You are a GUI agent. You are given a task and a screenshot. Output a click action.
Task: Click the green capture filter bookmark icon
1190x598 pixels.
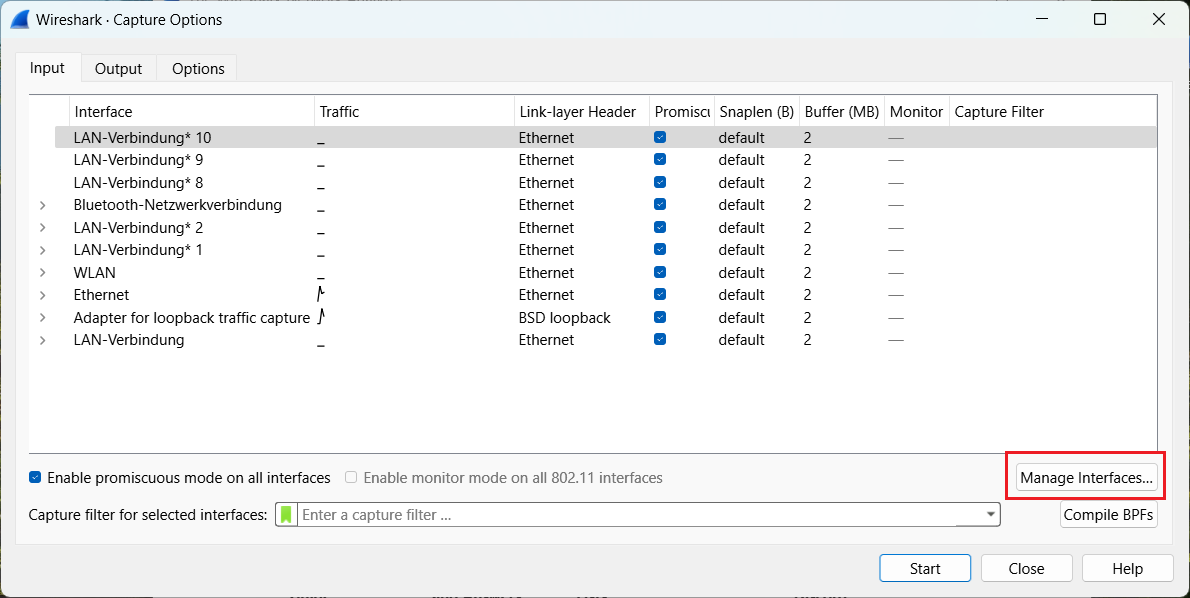click(x=287, y=515)
